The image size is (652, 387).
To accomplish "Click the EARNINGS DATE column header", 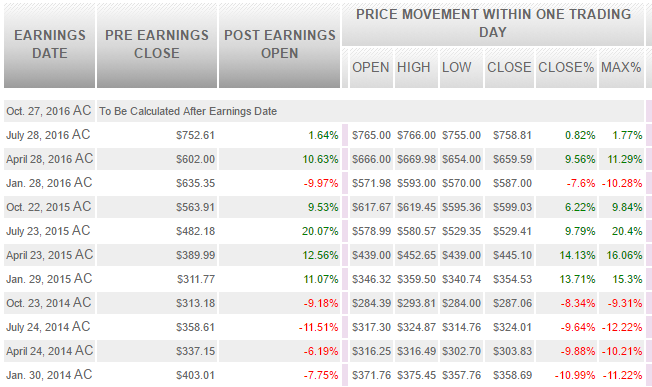I will [49, 45].
